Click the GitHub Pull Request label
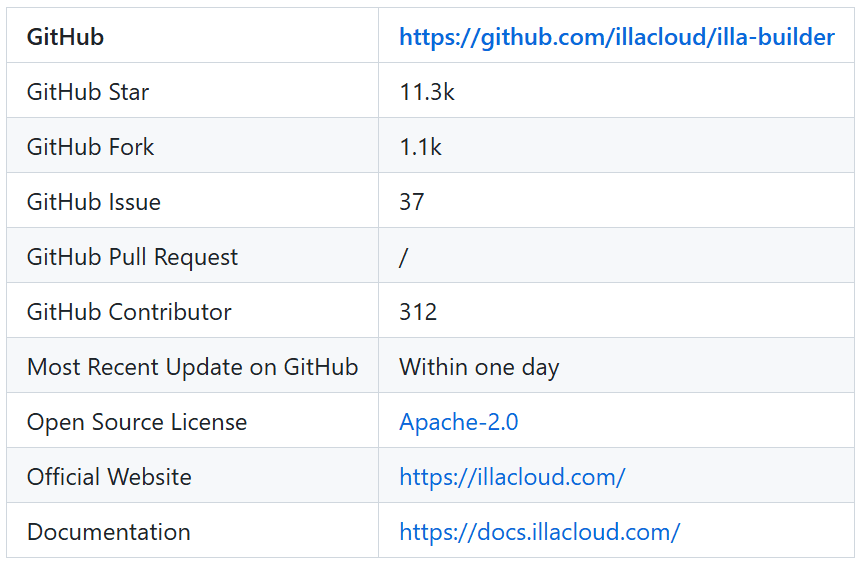 coord(132,257)
